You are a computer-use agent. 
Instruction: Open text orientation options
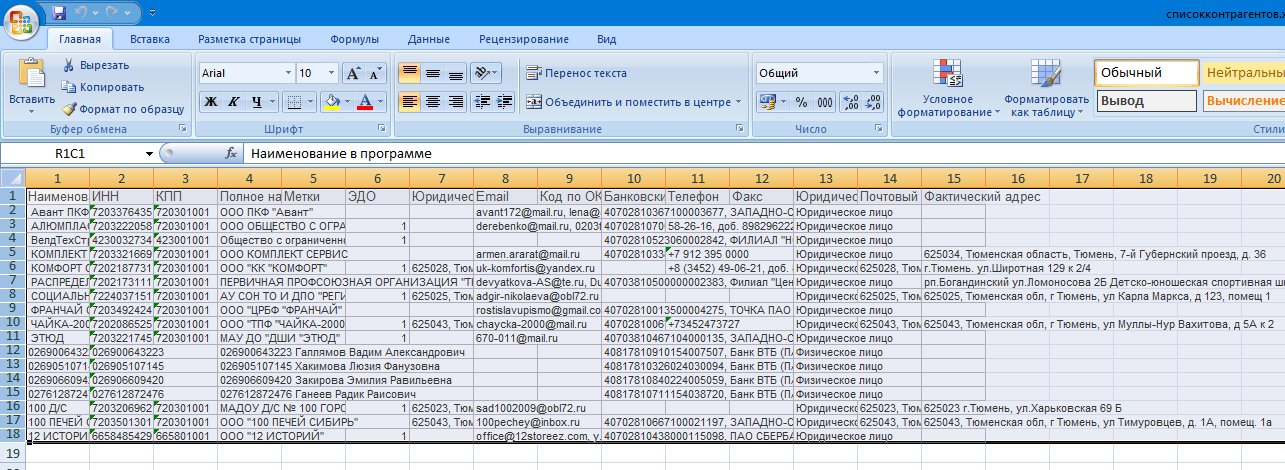click(485, 73)
